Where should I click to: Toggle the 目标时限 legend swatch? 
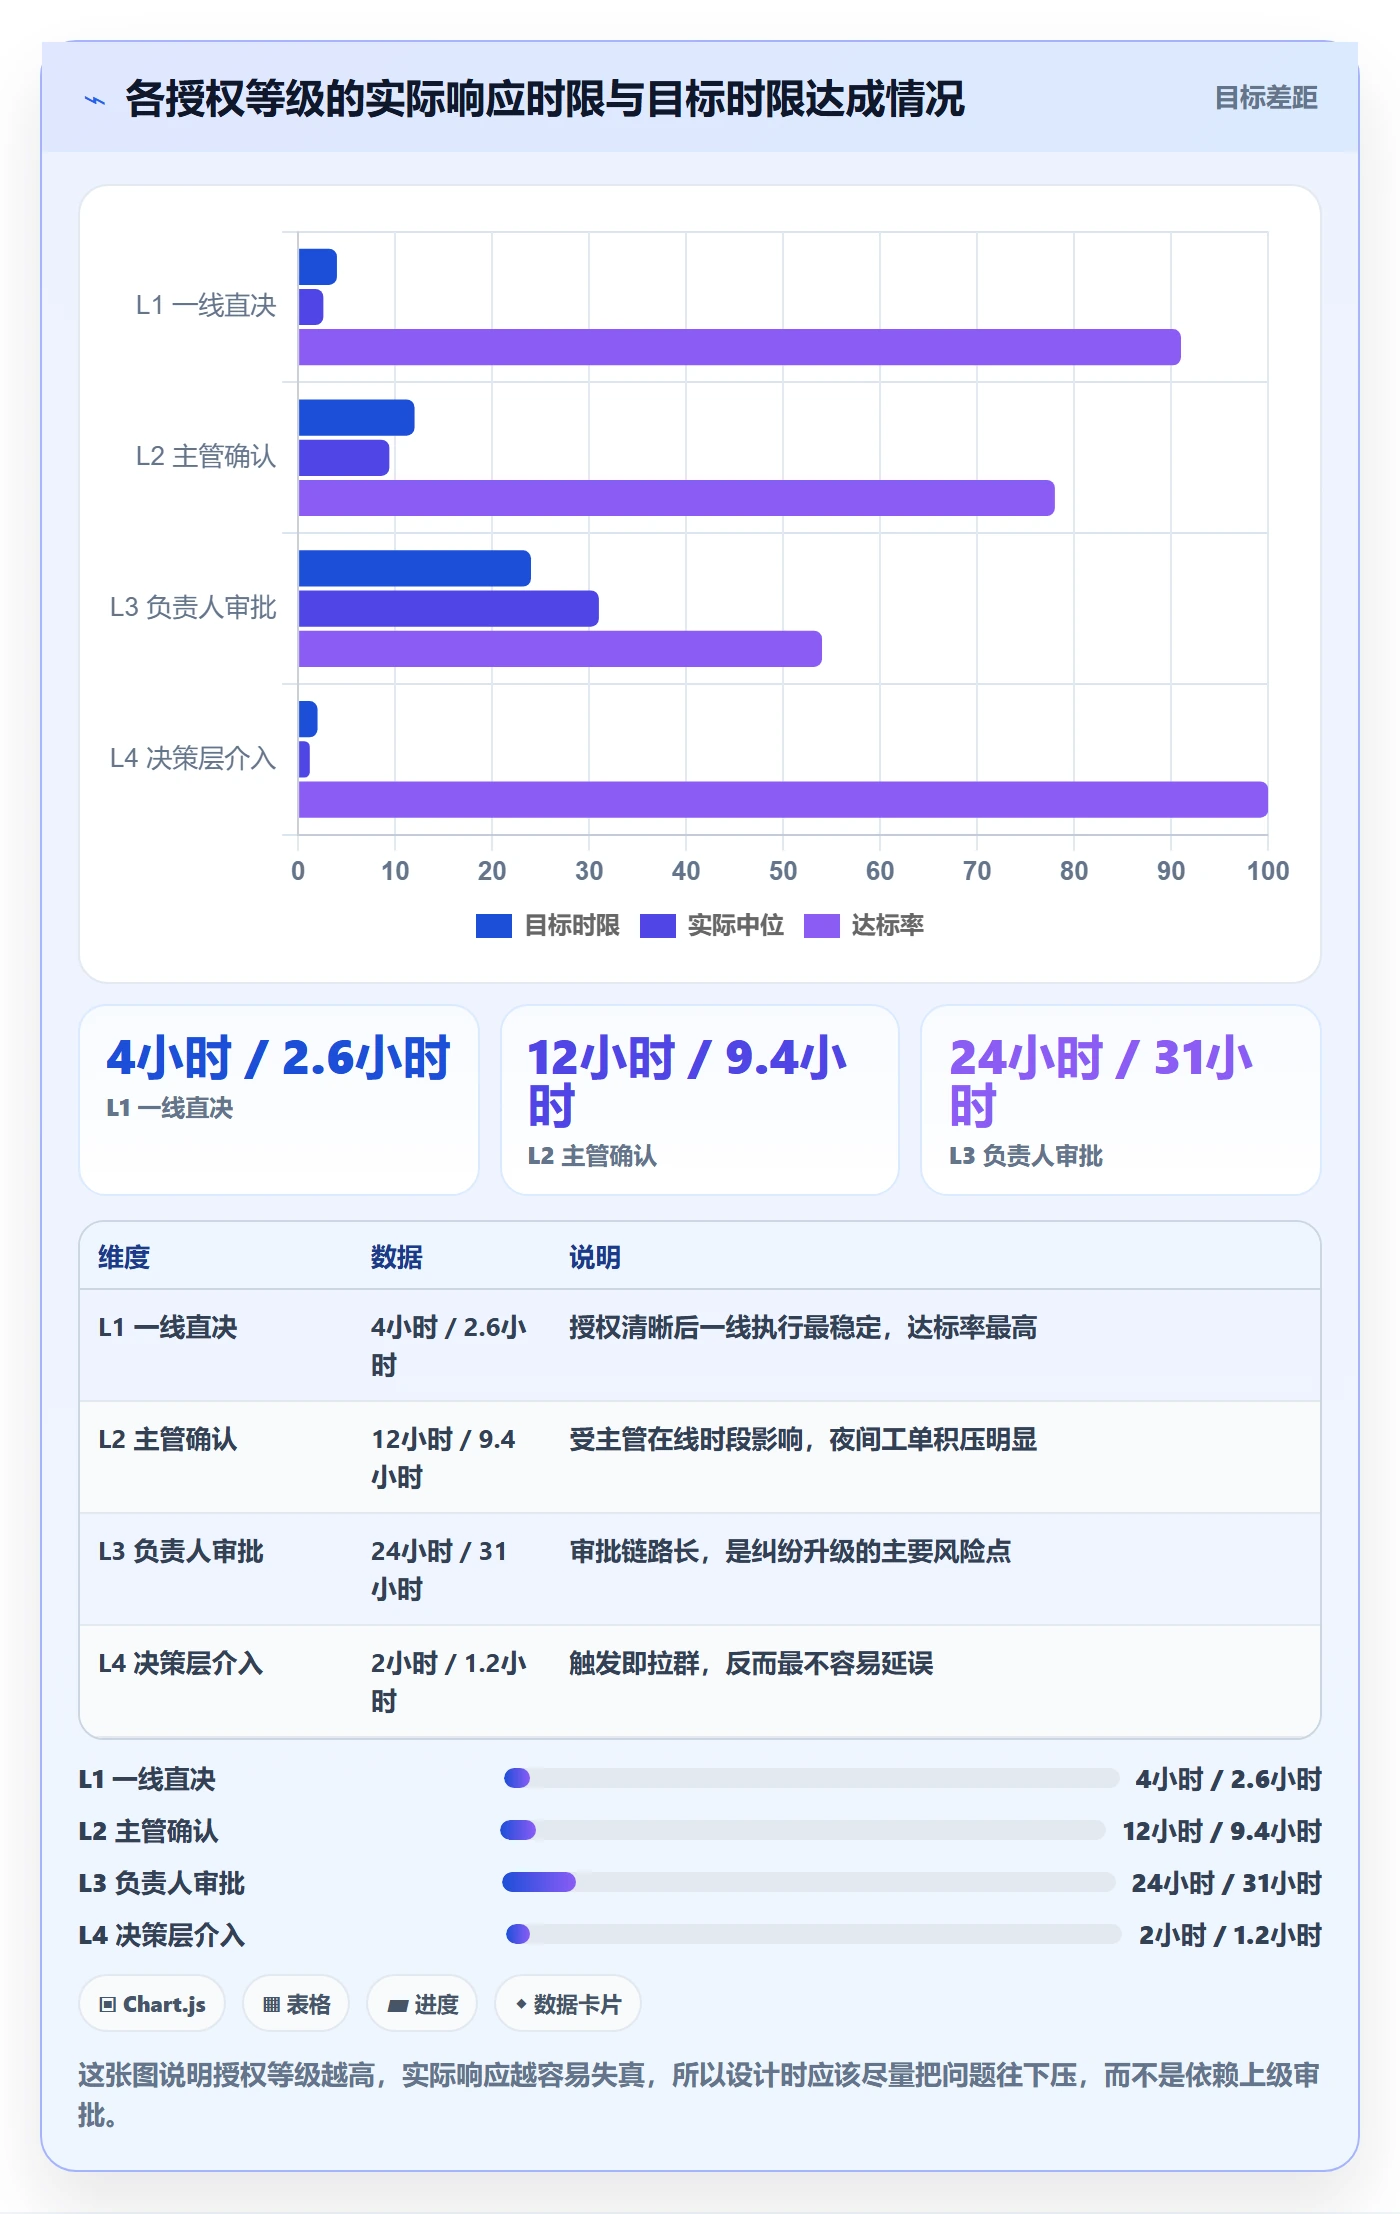point(494,926)
